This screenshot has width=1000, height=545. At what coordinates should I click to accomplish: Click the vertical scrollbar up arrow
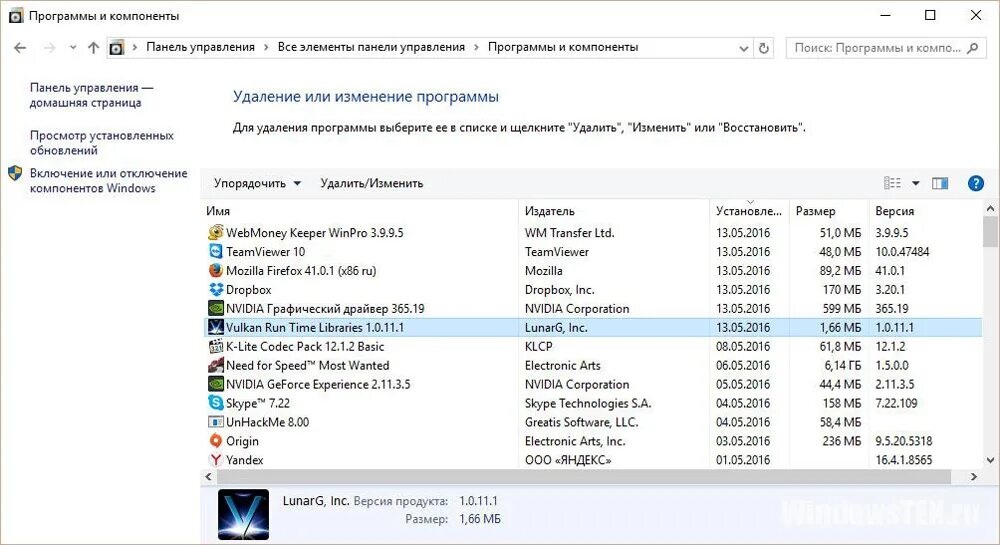pyautogui.click(x=990, y=208)
